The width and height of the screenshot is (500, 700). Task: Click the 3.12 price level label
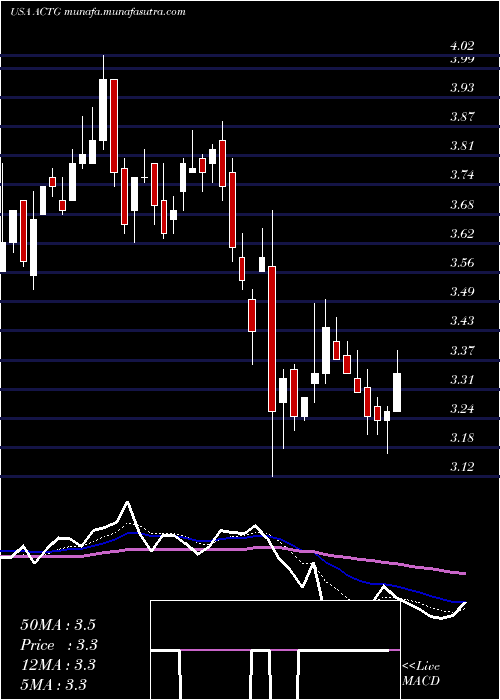point(462,467)
